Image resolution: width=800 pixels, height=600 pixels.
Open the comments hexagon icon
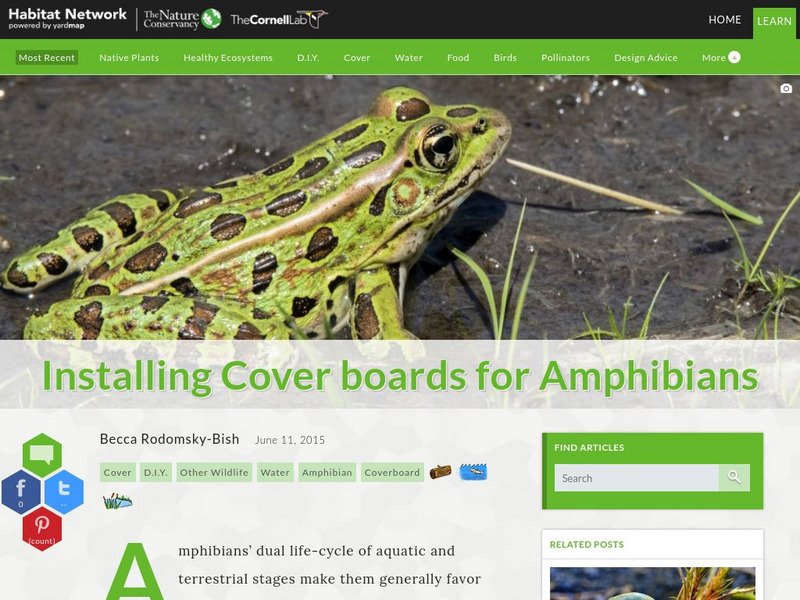click(42, 455)
